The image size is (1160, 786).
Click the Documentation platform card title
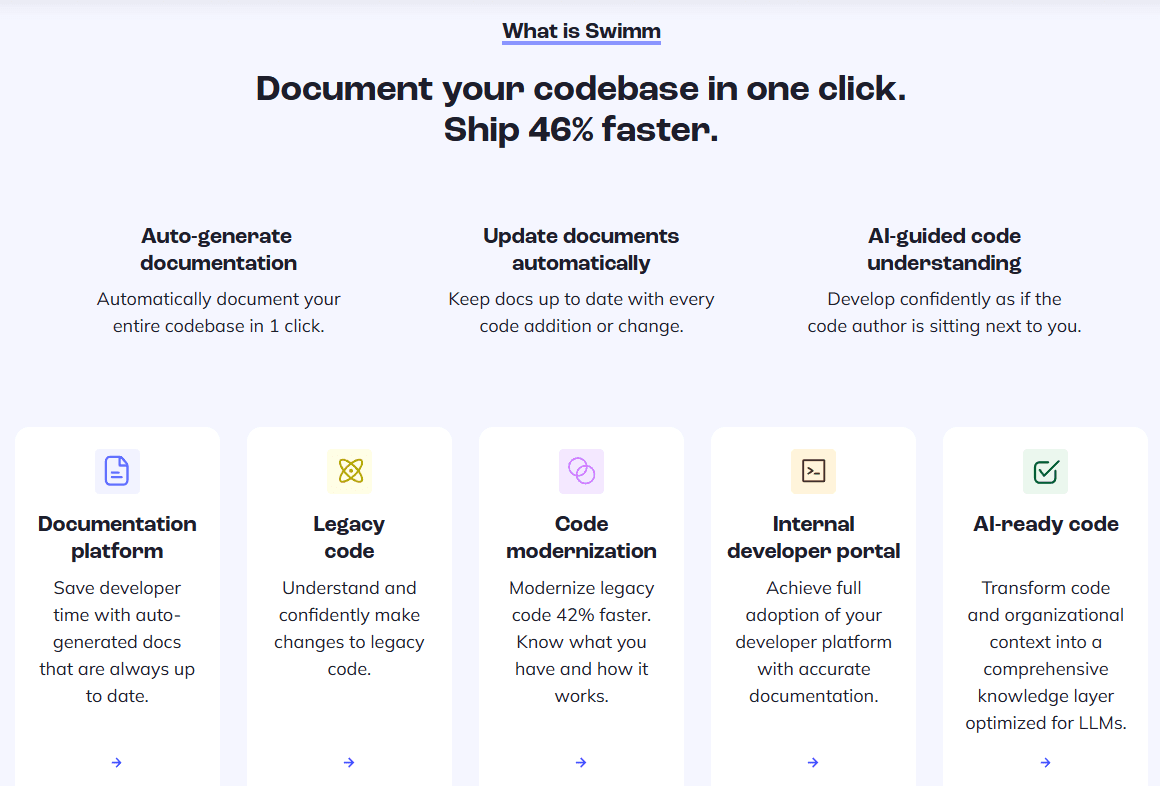[x=117, y=537]
